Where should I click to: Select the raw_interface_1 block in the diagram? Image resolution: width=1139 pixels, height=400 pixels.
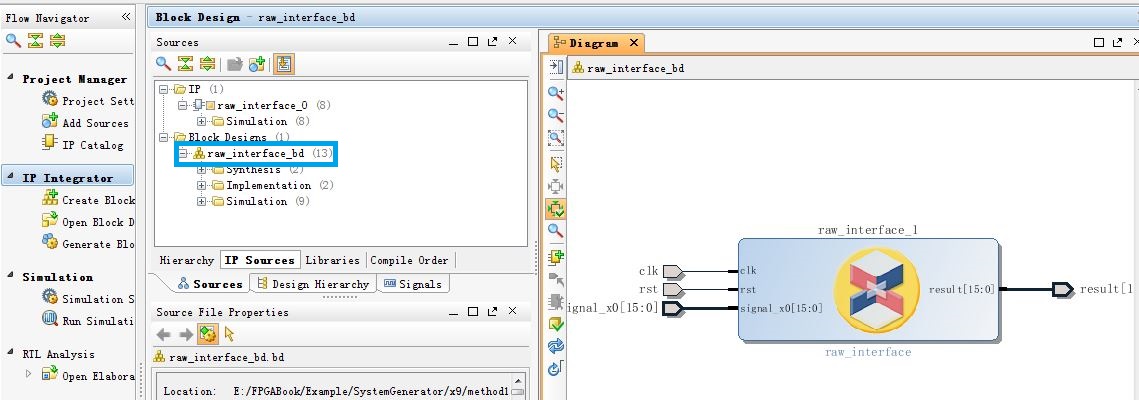[867, 290]
